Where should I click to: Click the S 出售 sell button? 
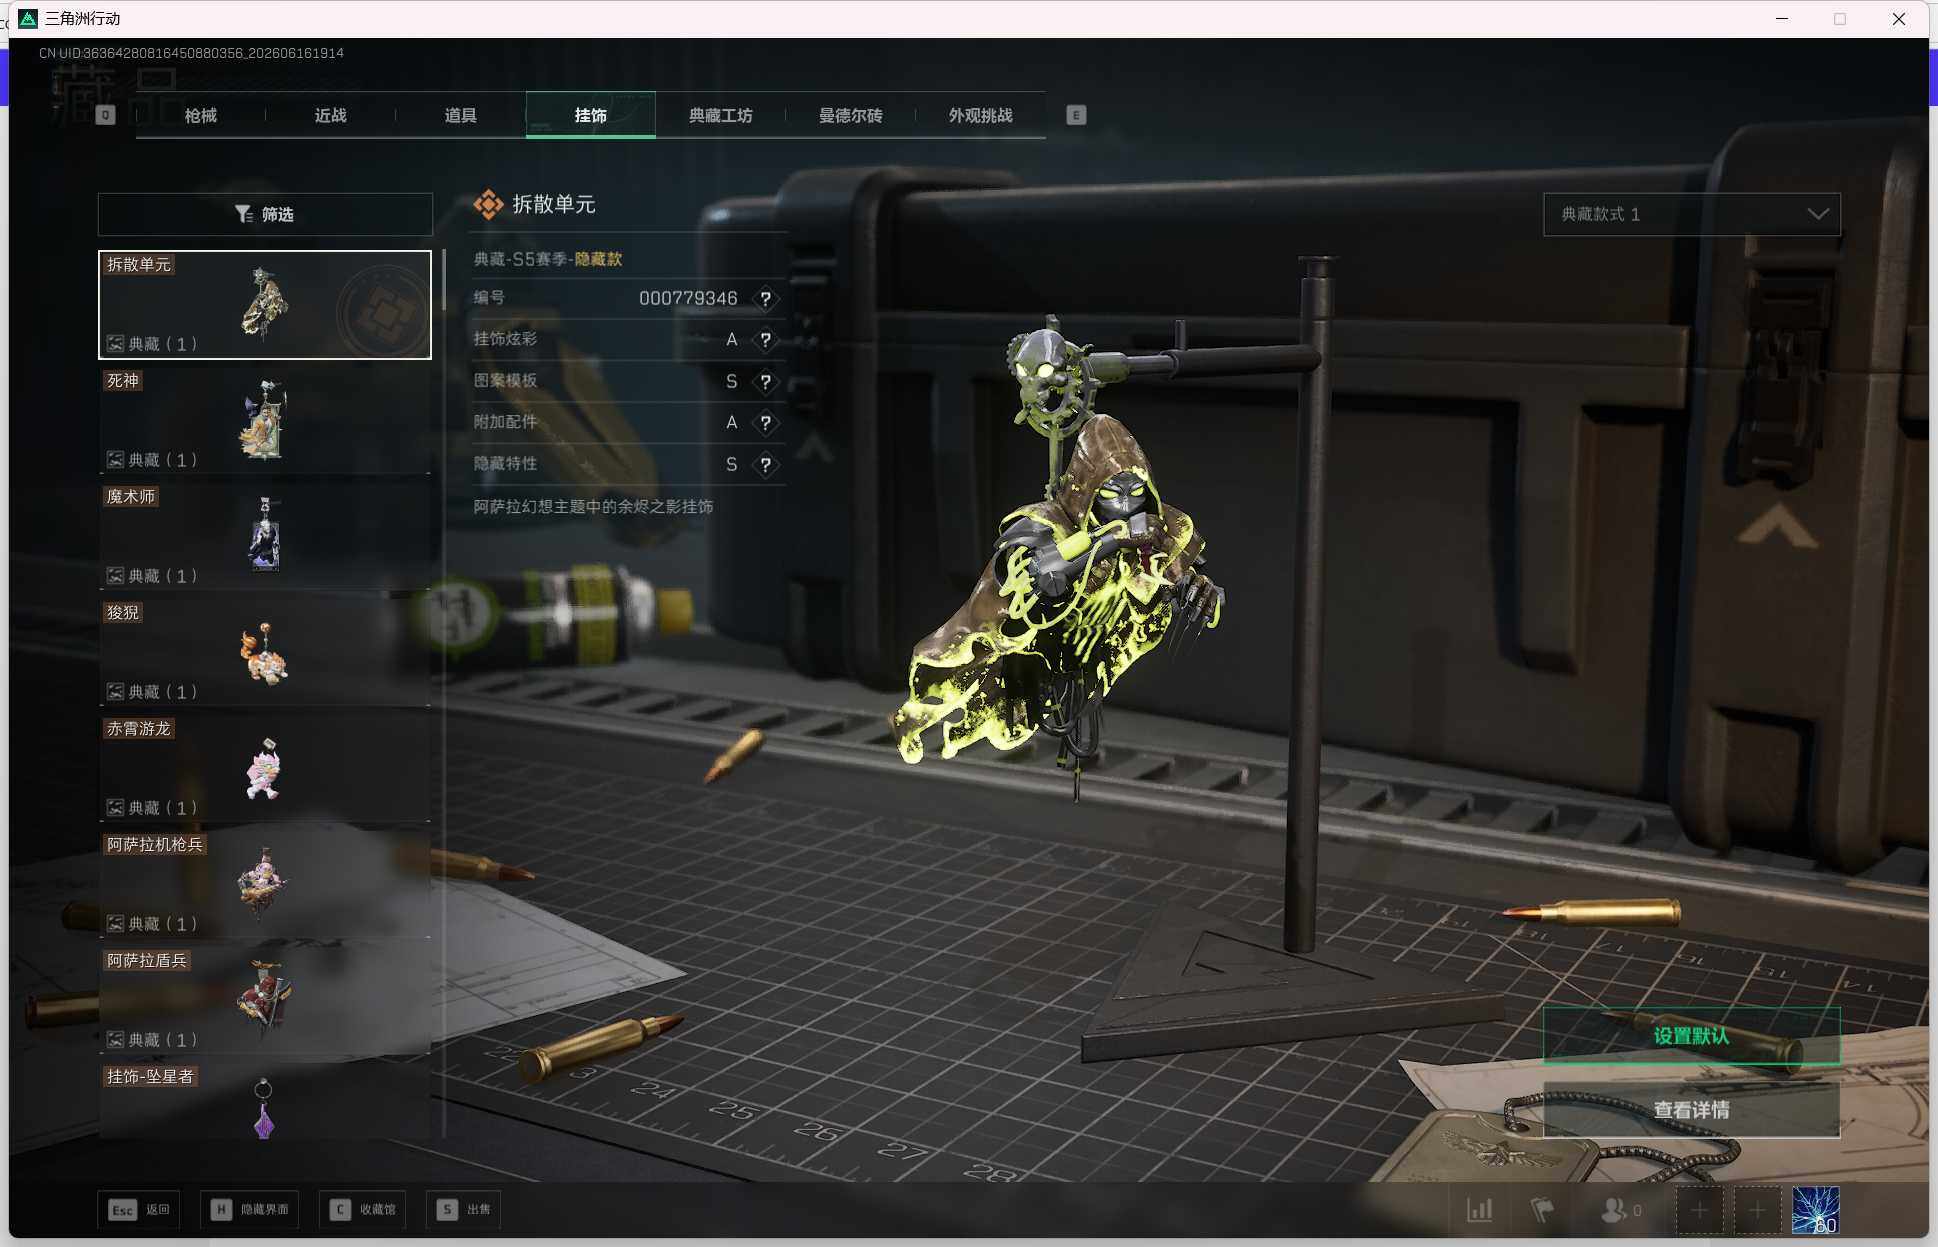[x=463, y=1209]
